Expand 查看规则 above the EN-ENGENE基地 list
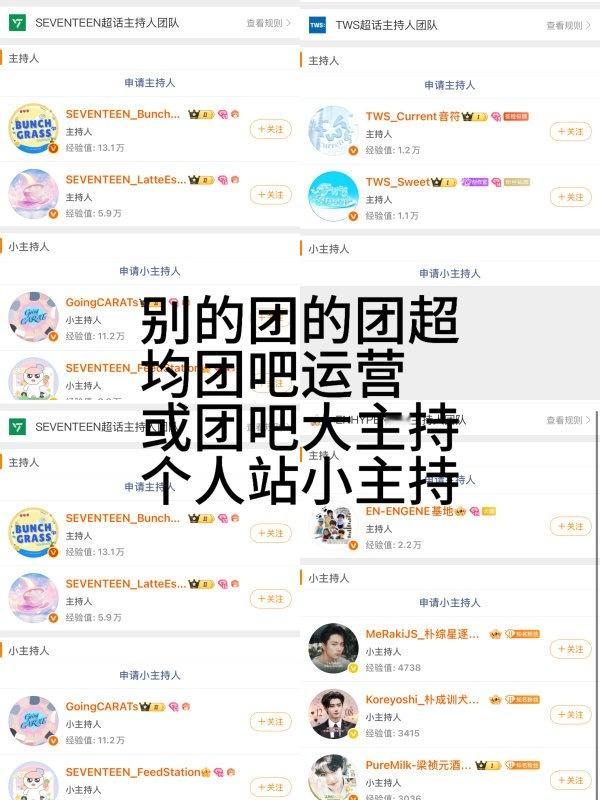 pos(568,420)
